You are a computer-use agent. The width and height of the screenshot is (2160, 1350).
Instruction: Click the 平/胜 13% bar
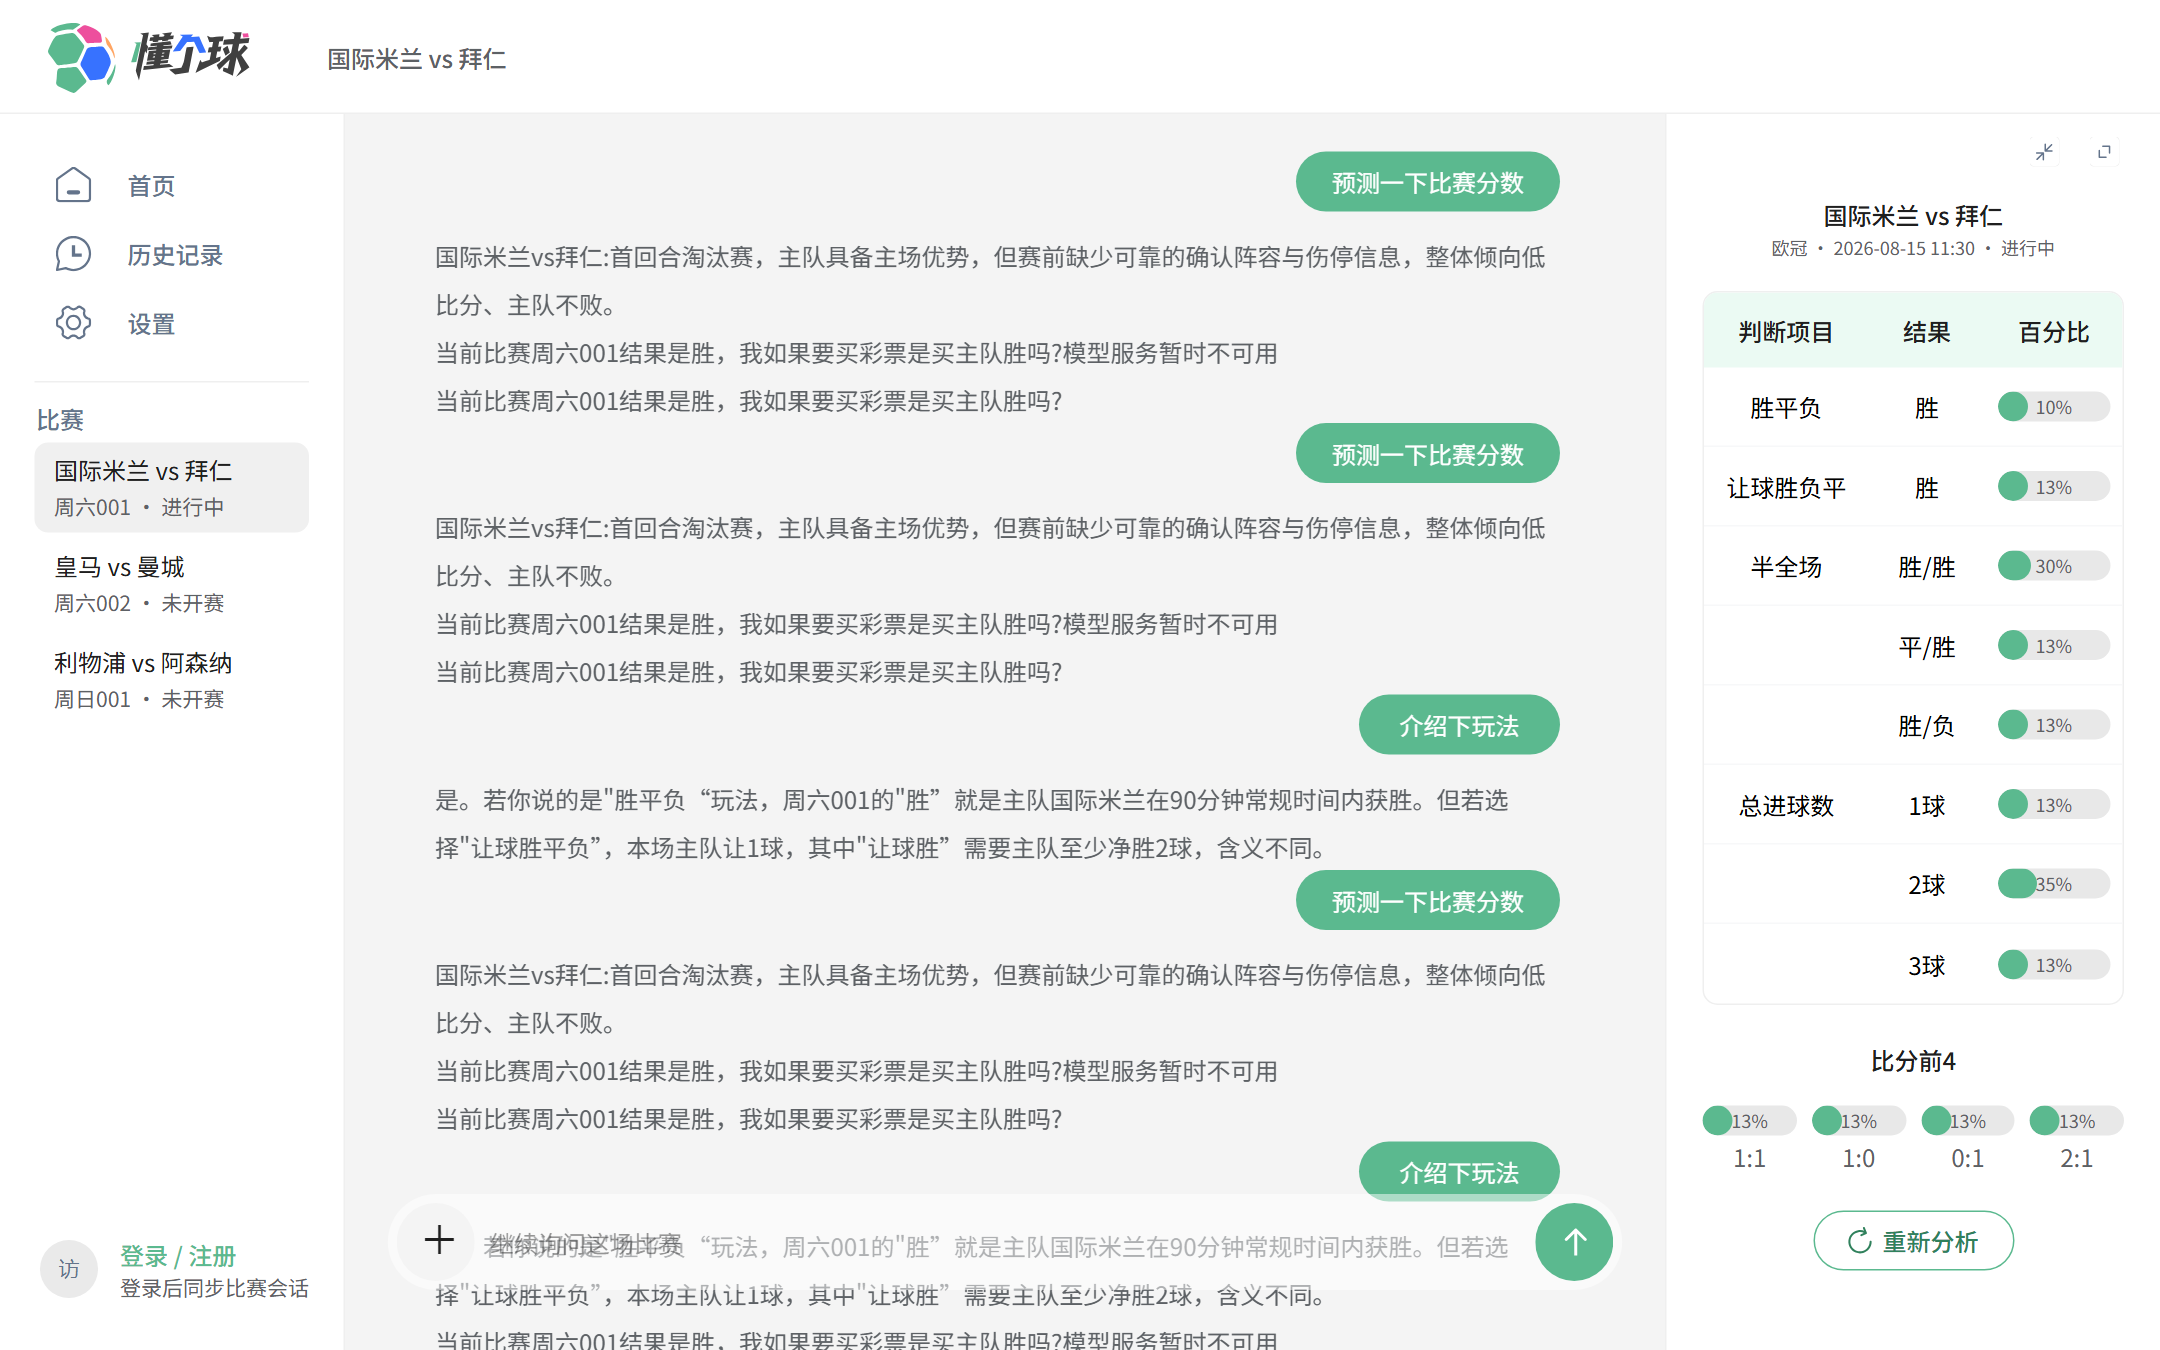pyautogui.click(x=2053, y=646)
